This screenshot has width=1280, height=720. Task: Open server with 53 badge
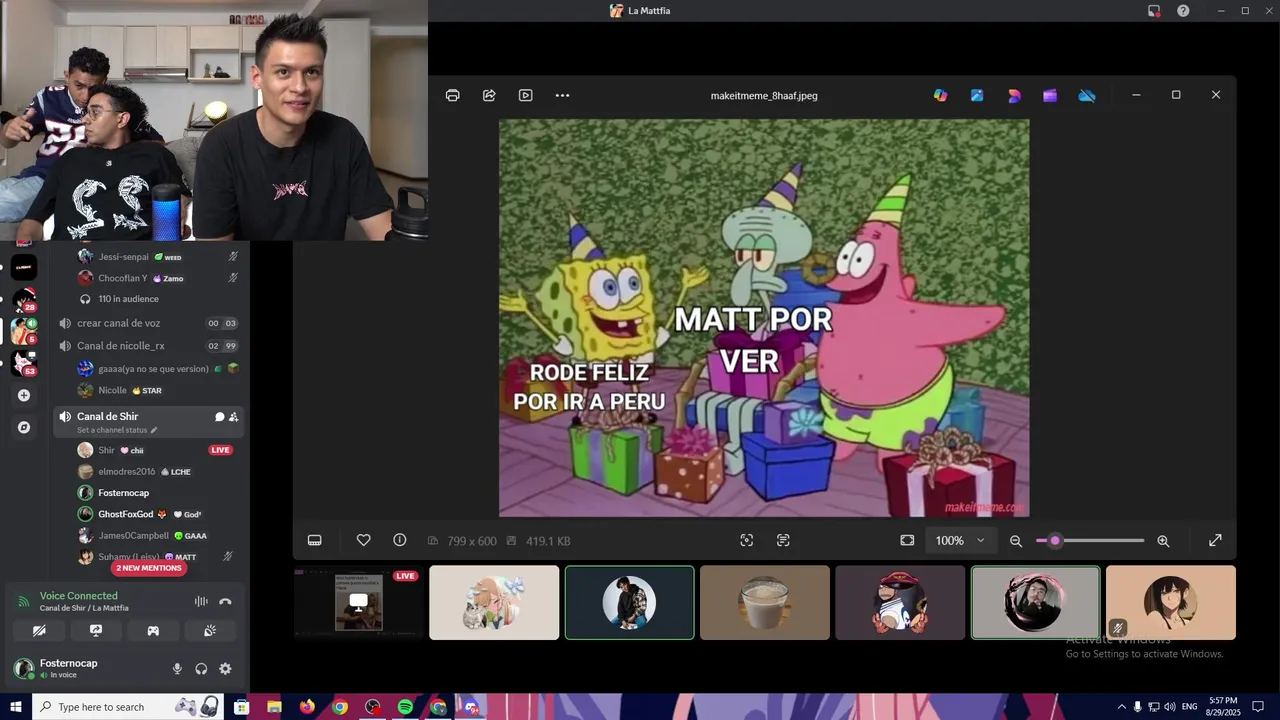pyautogui.click(x=23, y=363)
